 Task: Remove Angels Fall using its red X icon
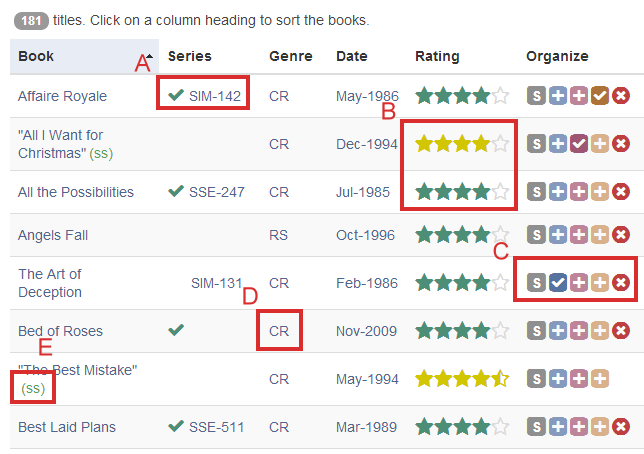point(621,235)
